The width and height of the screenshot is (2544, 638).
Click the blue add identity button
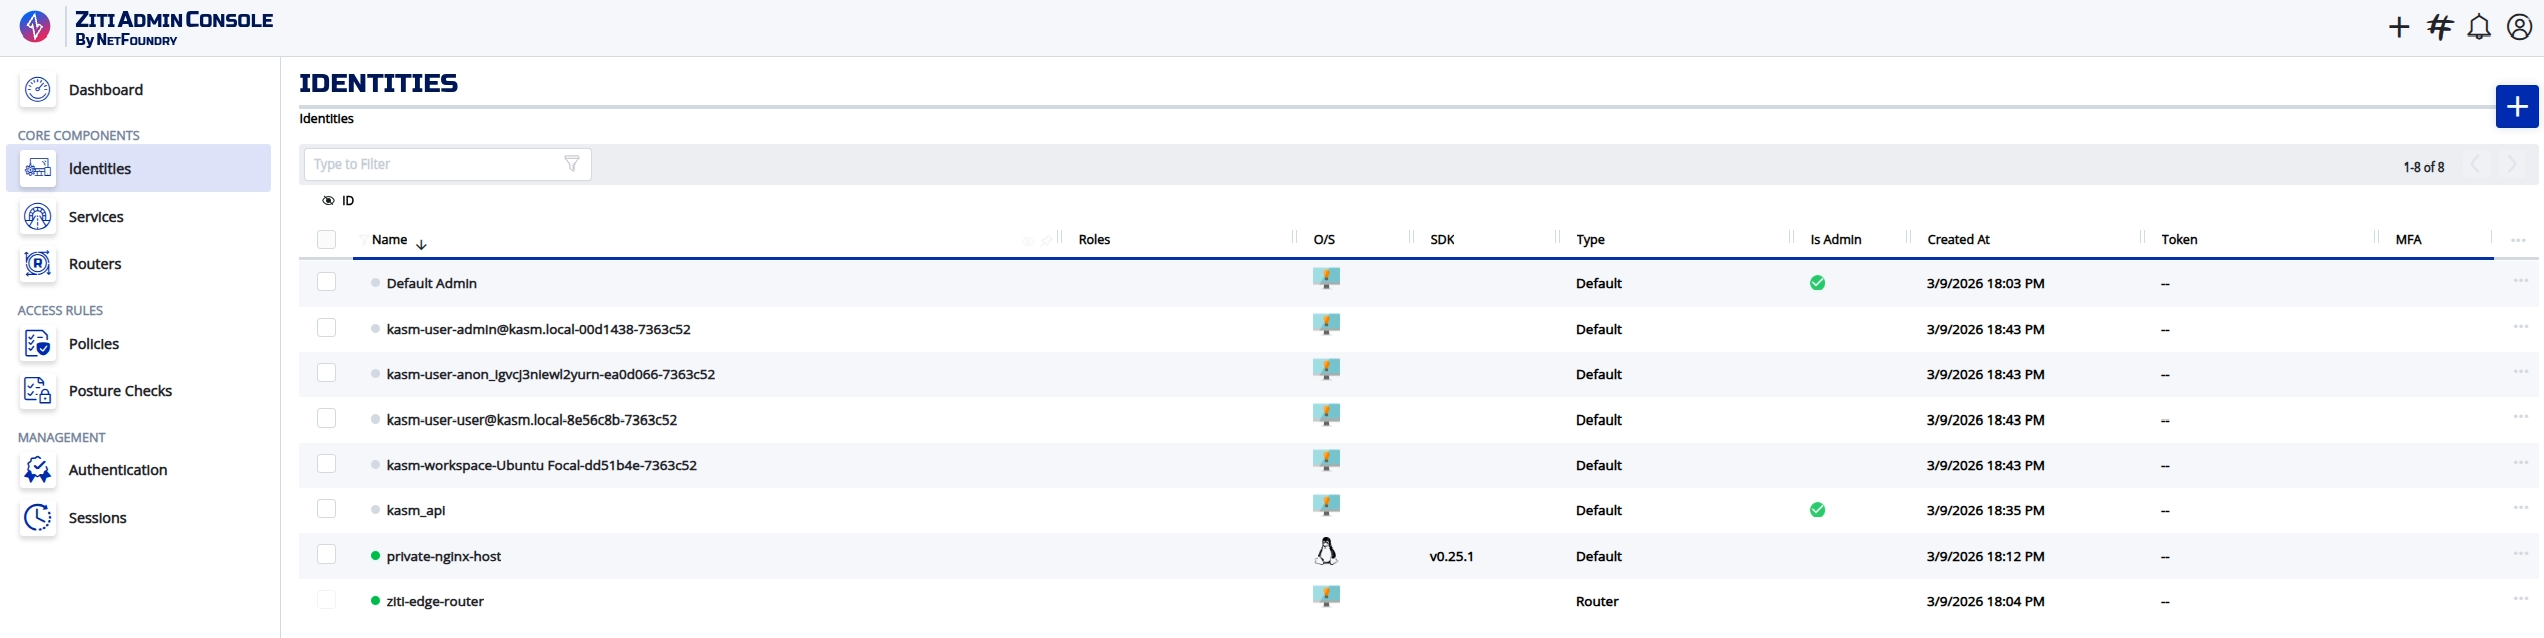click(2517, 107)
